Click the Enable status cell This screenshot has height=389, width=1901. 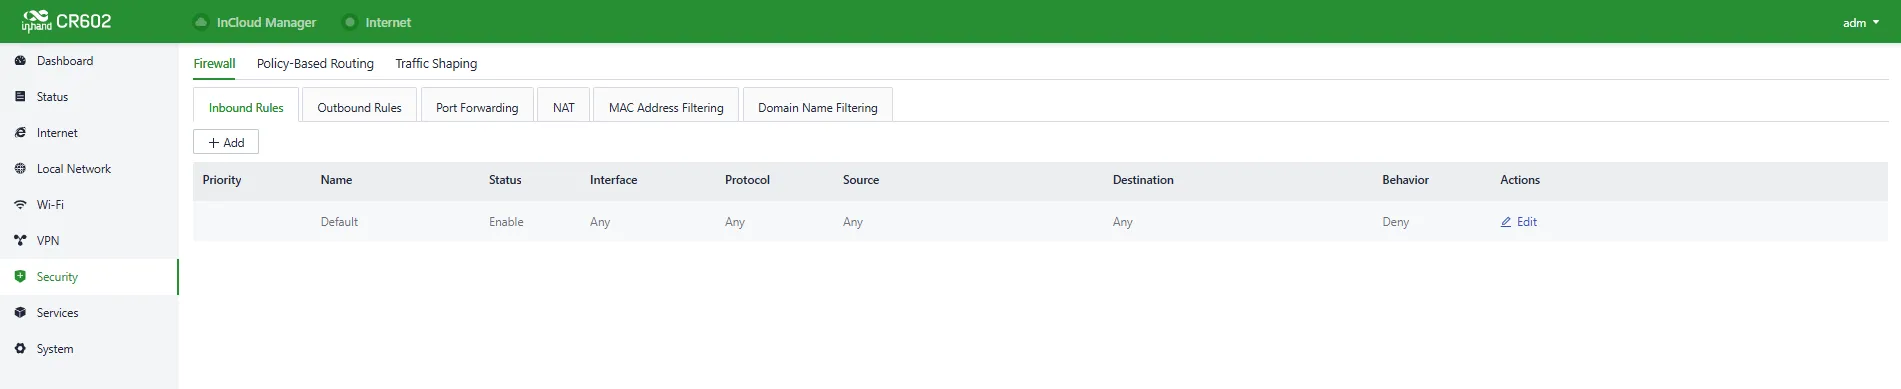click(x=506, y=222)
